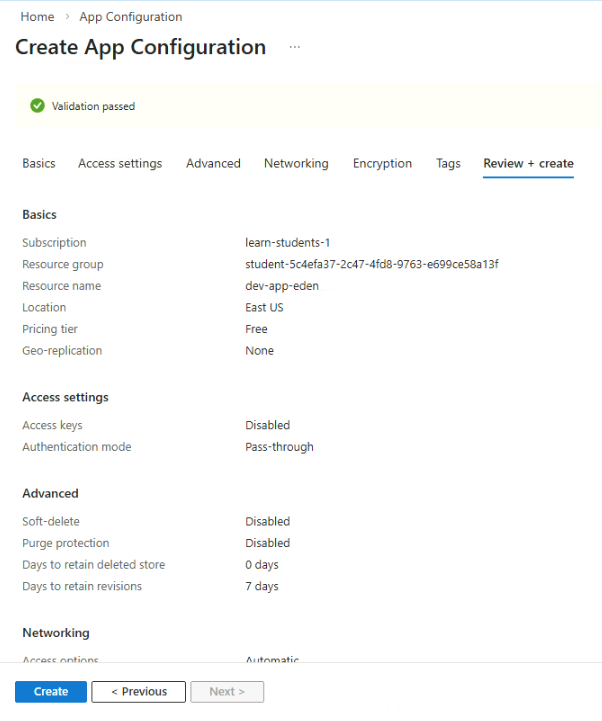602x721 pixels.
Task: Click the Home breadcrumb link
Action: tap(37, 17)
